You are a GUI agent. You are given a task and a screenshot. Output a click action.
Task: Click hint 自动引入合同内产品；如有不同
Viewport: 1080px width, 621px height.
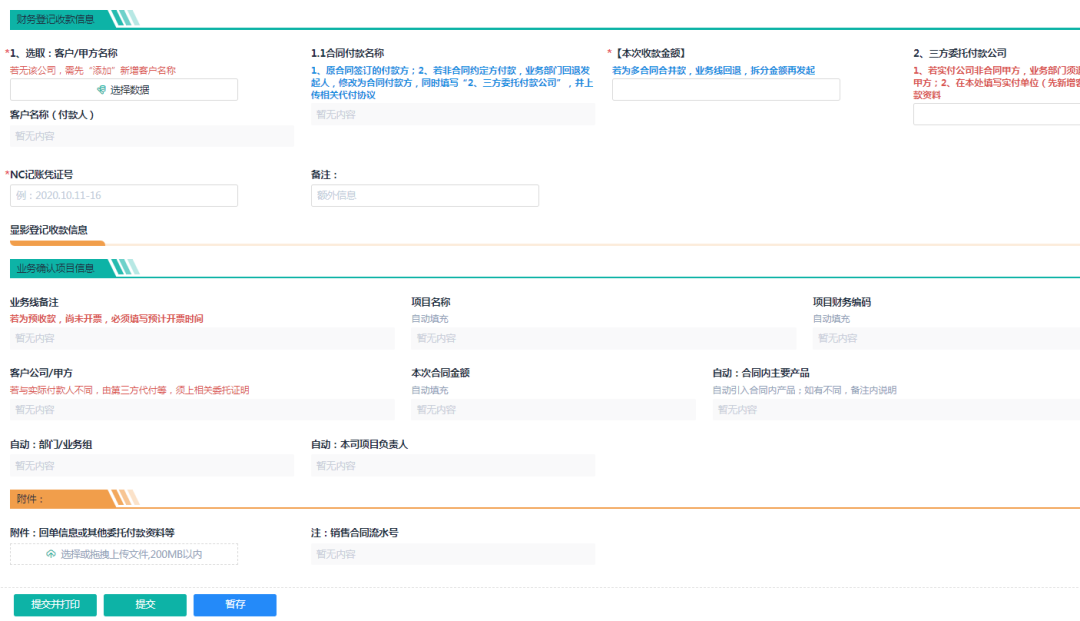click(804, 390)
